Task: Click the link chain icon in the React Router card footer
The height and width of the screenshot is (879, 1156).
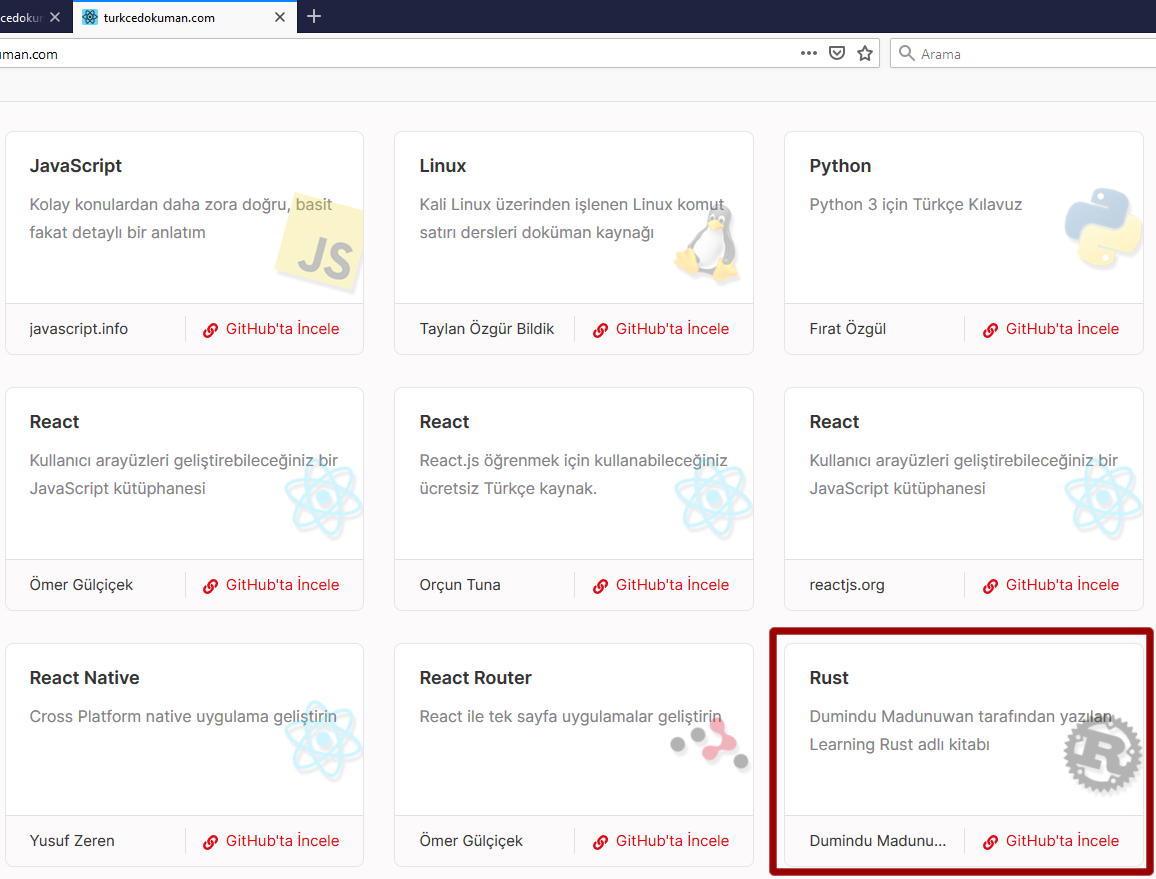Action: coord(601,841)
